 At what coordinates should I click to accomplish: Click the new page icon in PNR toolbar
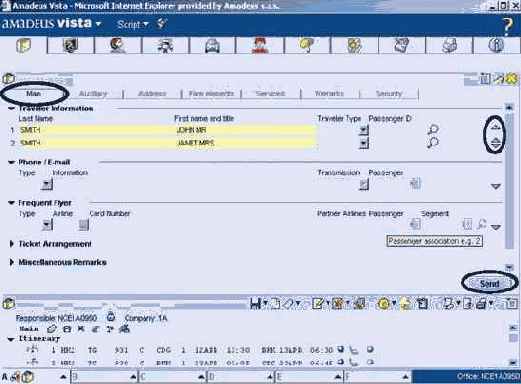pos(275,304)
